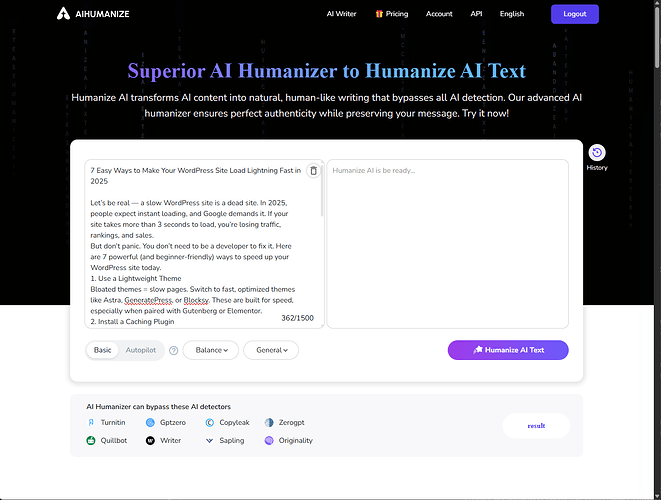Click the Gptzero detector icon
Image resolution: width=661 pixels, height=500 pixels.
click(150, 422)
